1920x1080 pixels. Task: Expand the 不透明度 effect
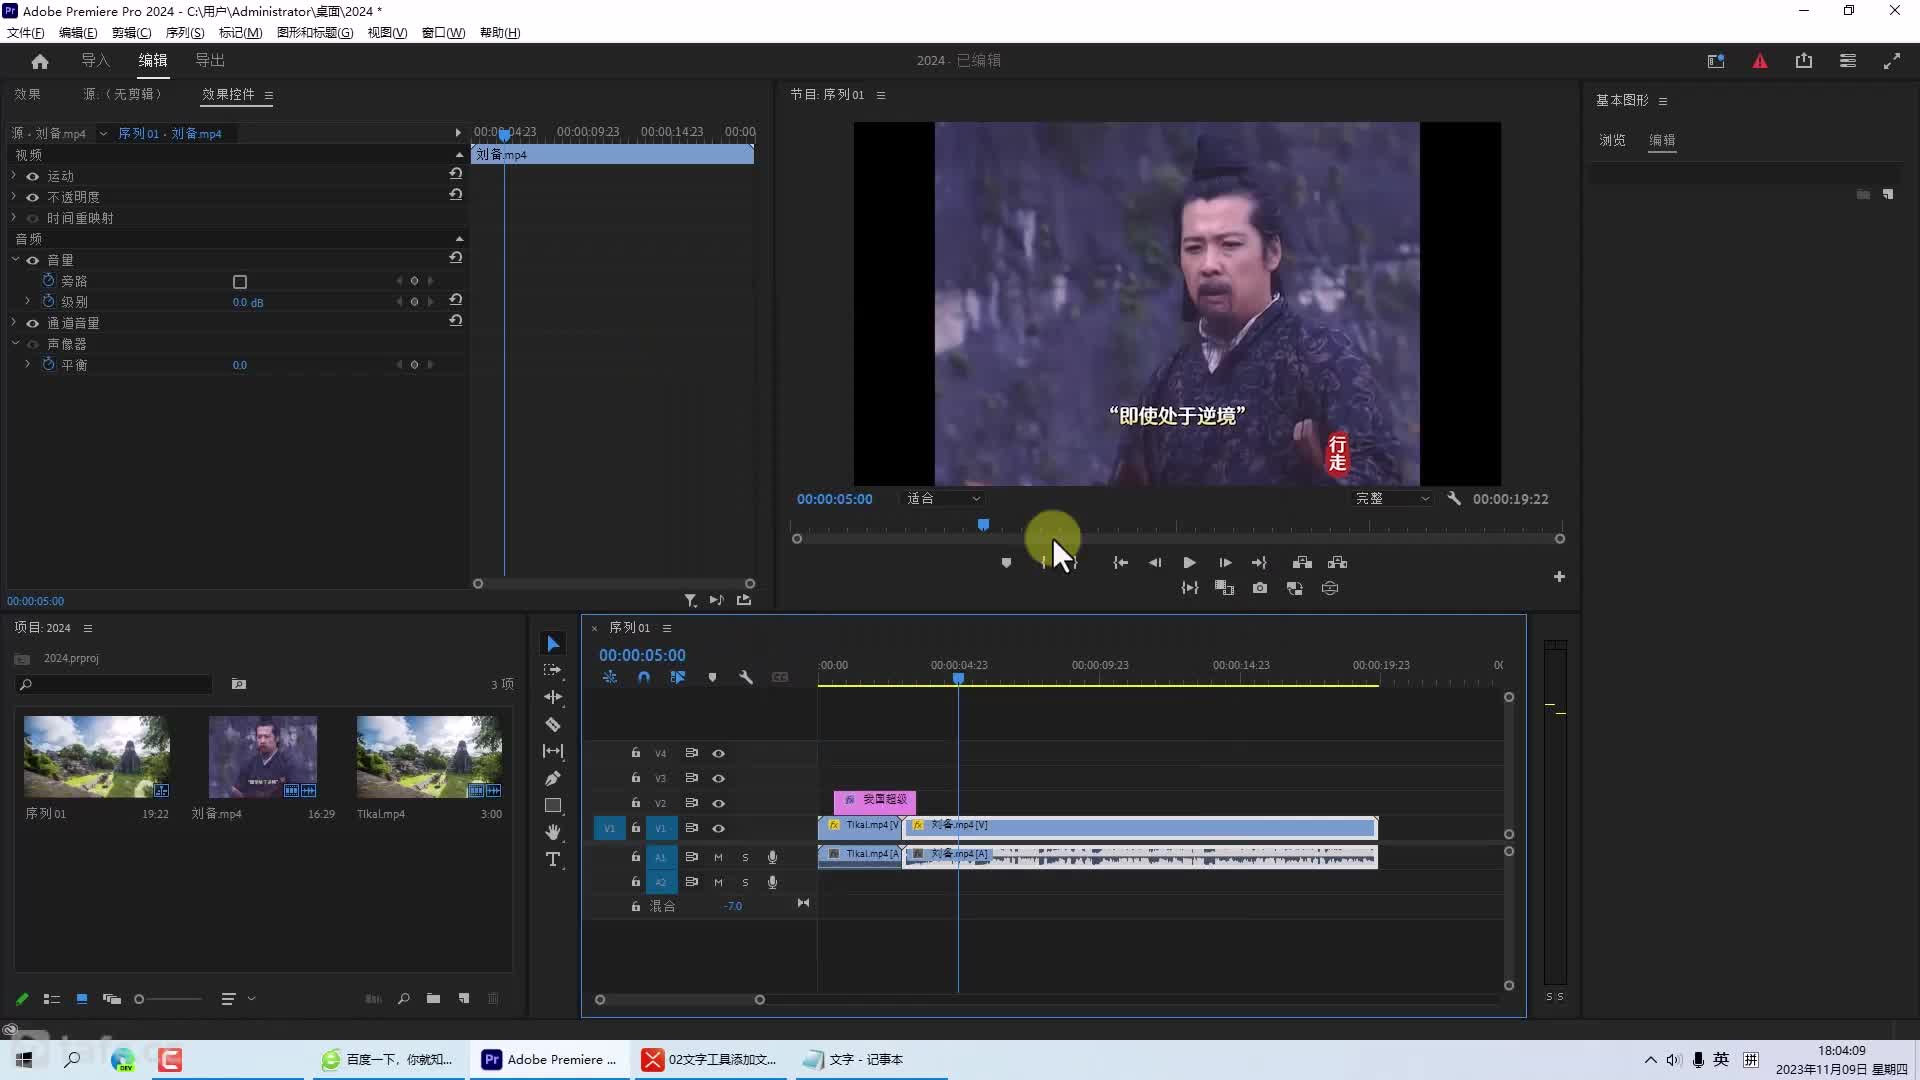tap(14, 196)
